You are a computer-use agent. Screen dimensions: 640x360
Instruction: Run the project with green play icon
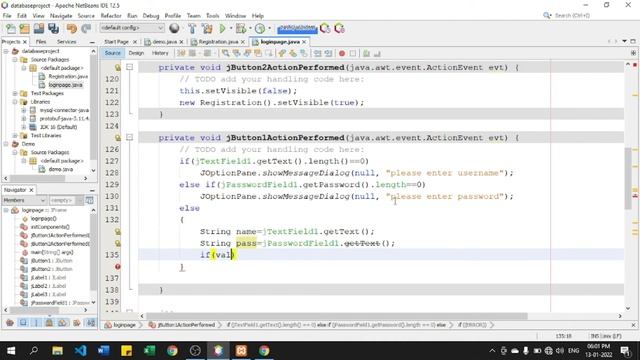coord(222,28)
